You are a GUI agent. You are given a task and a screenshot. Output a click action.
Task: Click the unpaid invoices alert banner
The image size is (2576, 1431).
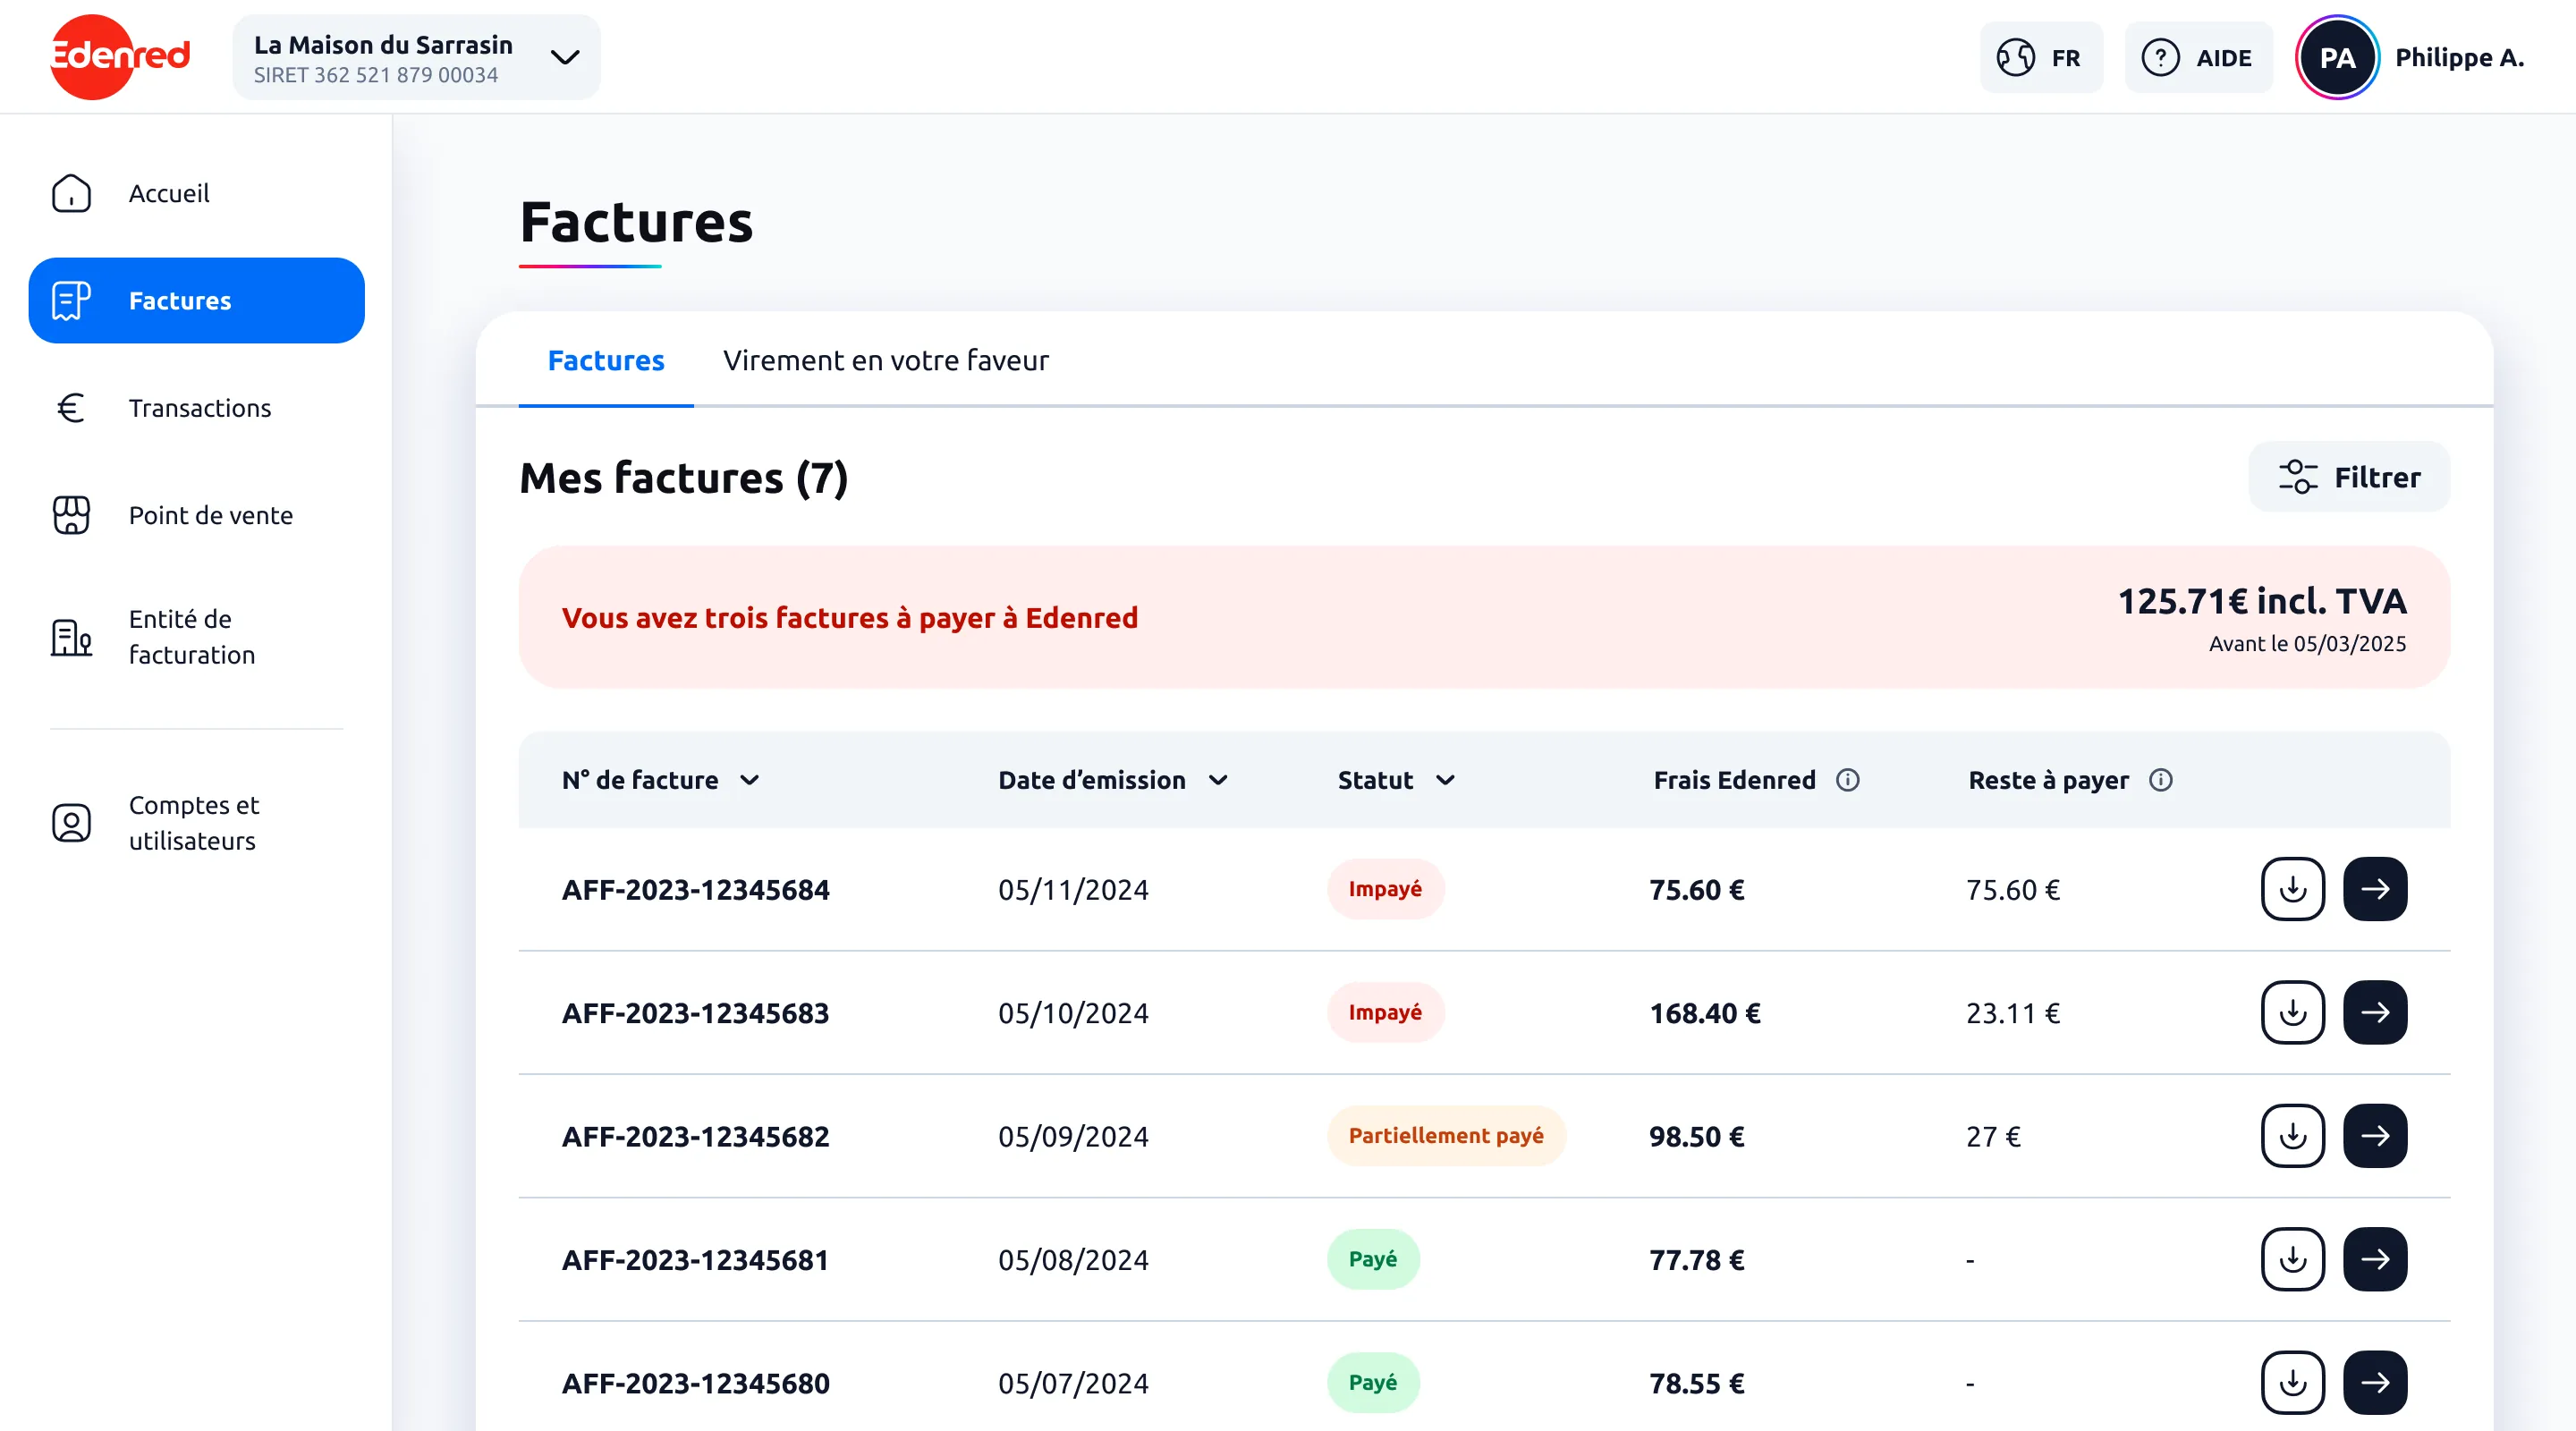point(1484,617)
